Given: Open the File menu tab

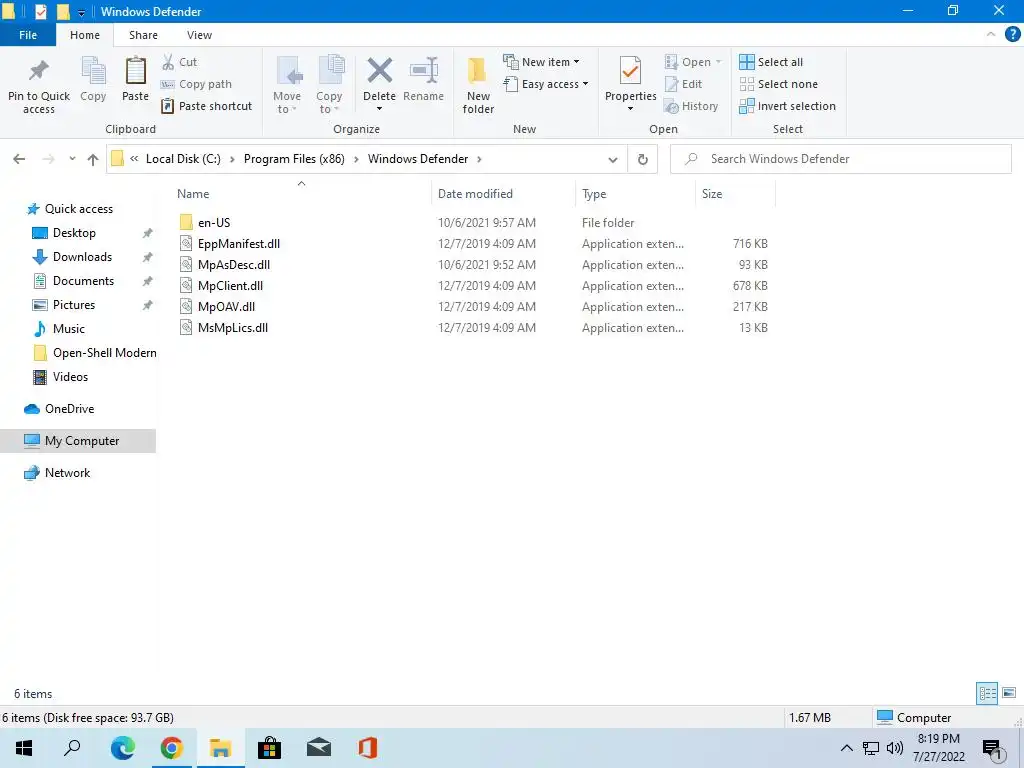Looking at the screenshot, I should click(28, 35).
